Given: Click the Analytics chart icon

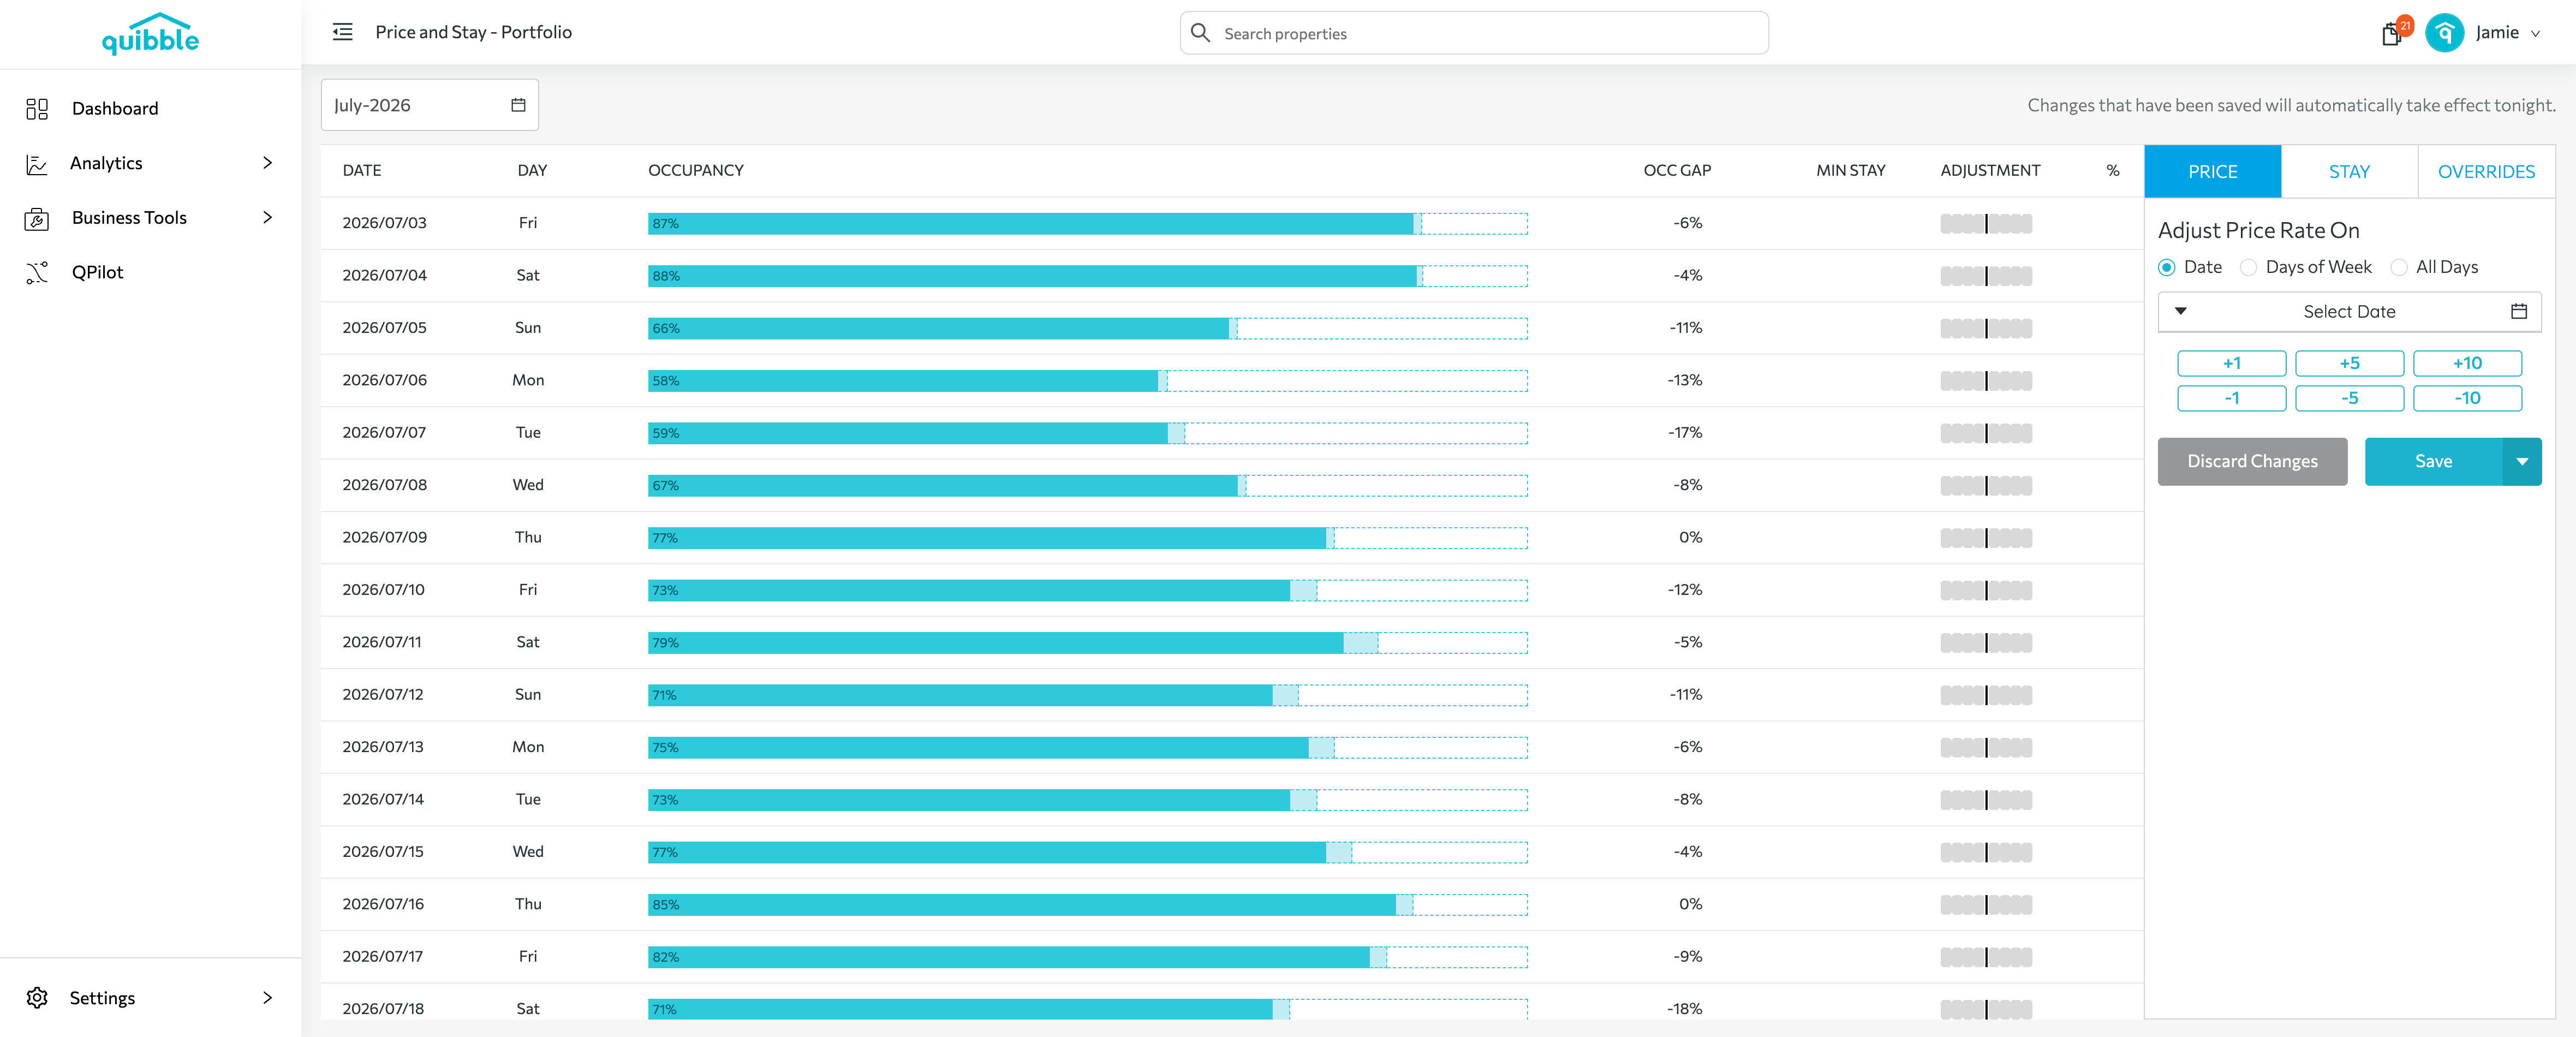Looking at the screenshot, I should [x=37, y=164].
